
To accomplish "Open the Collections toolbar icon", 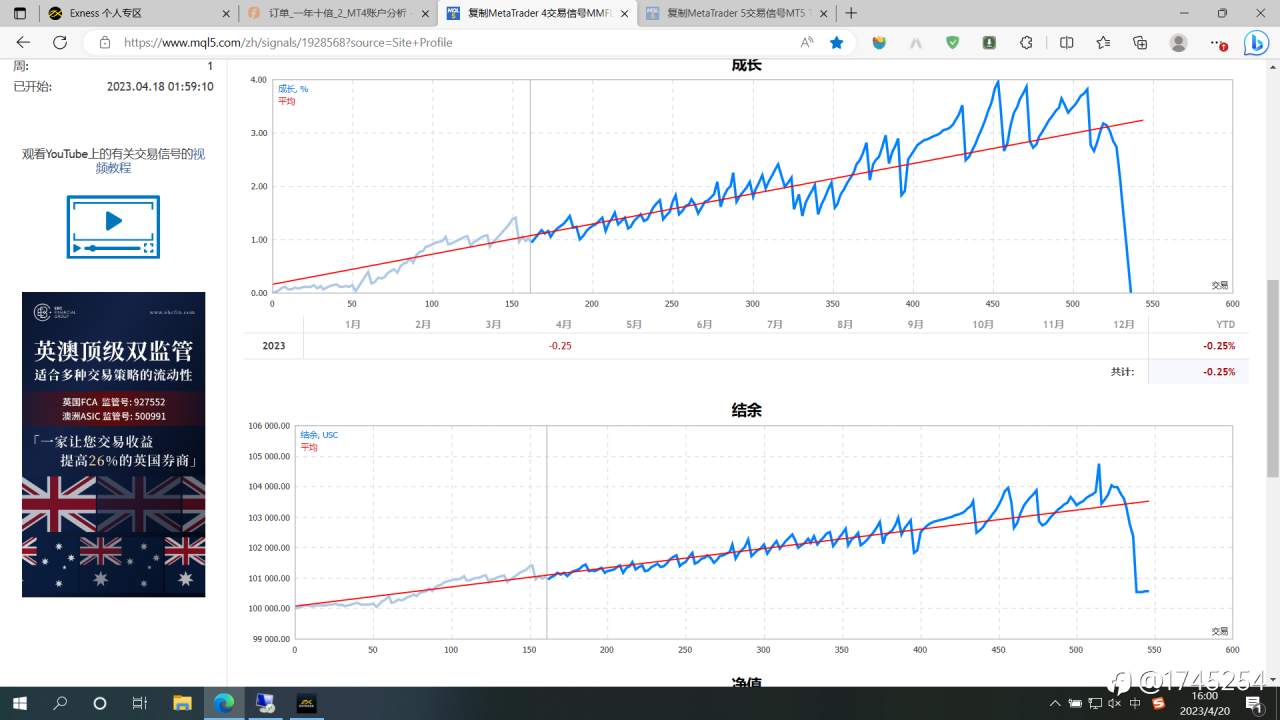I will point(1140,43).
